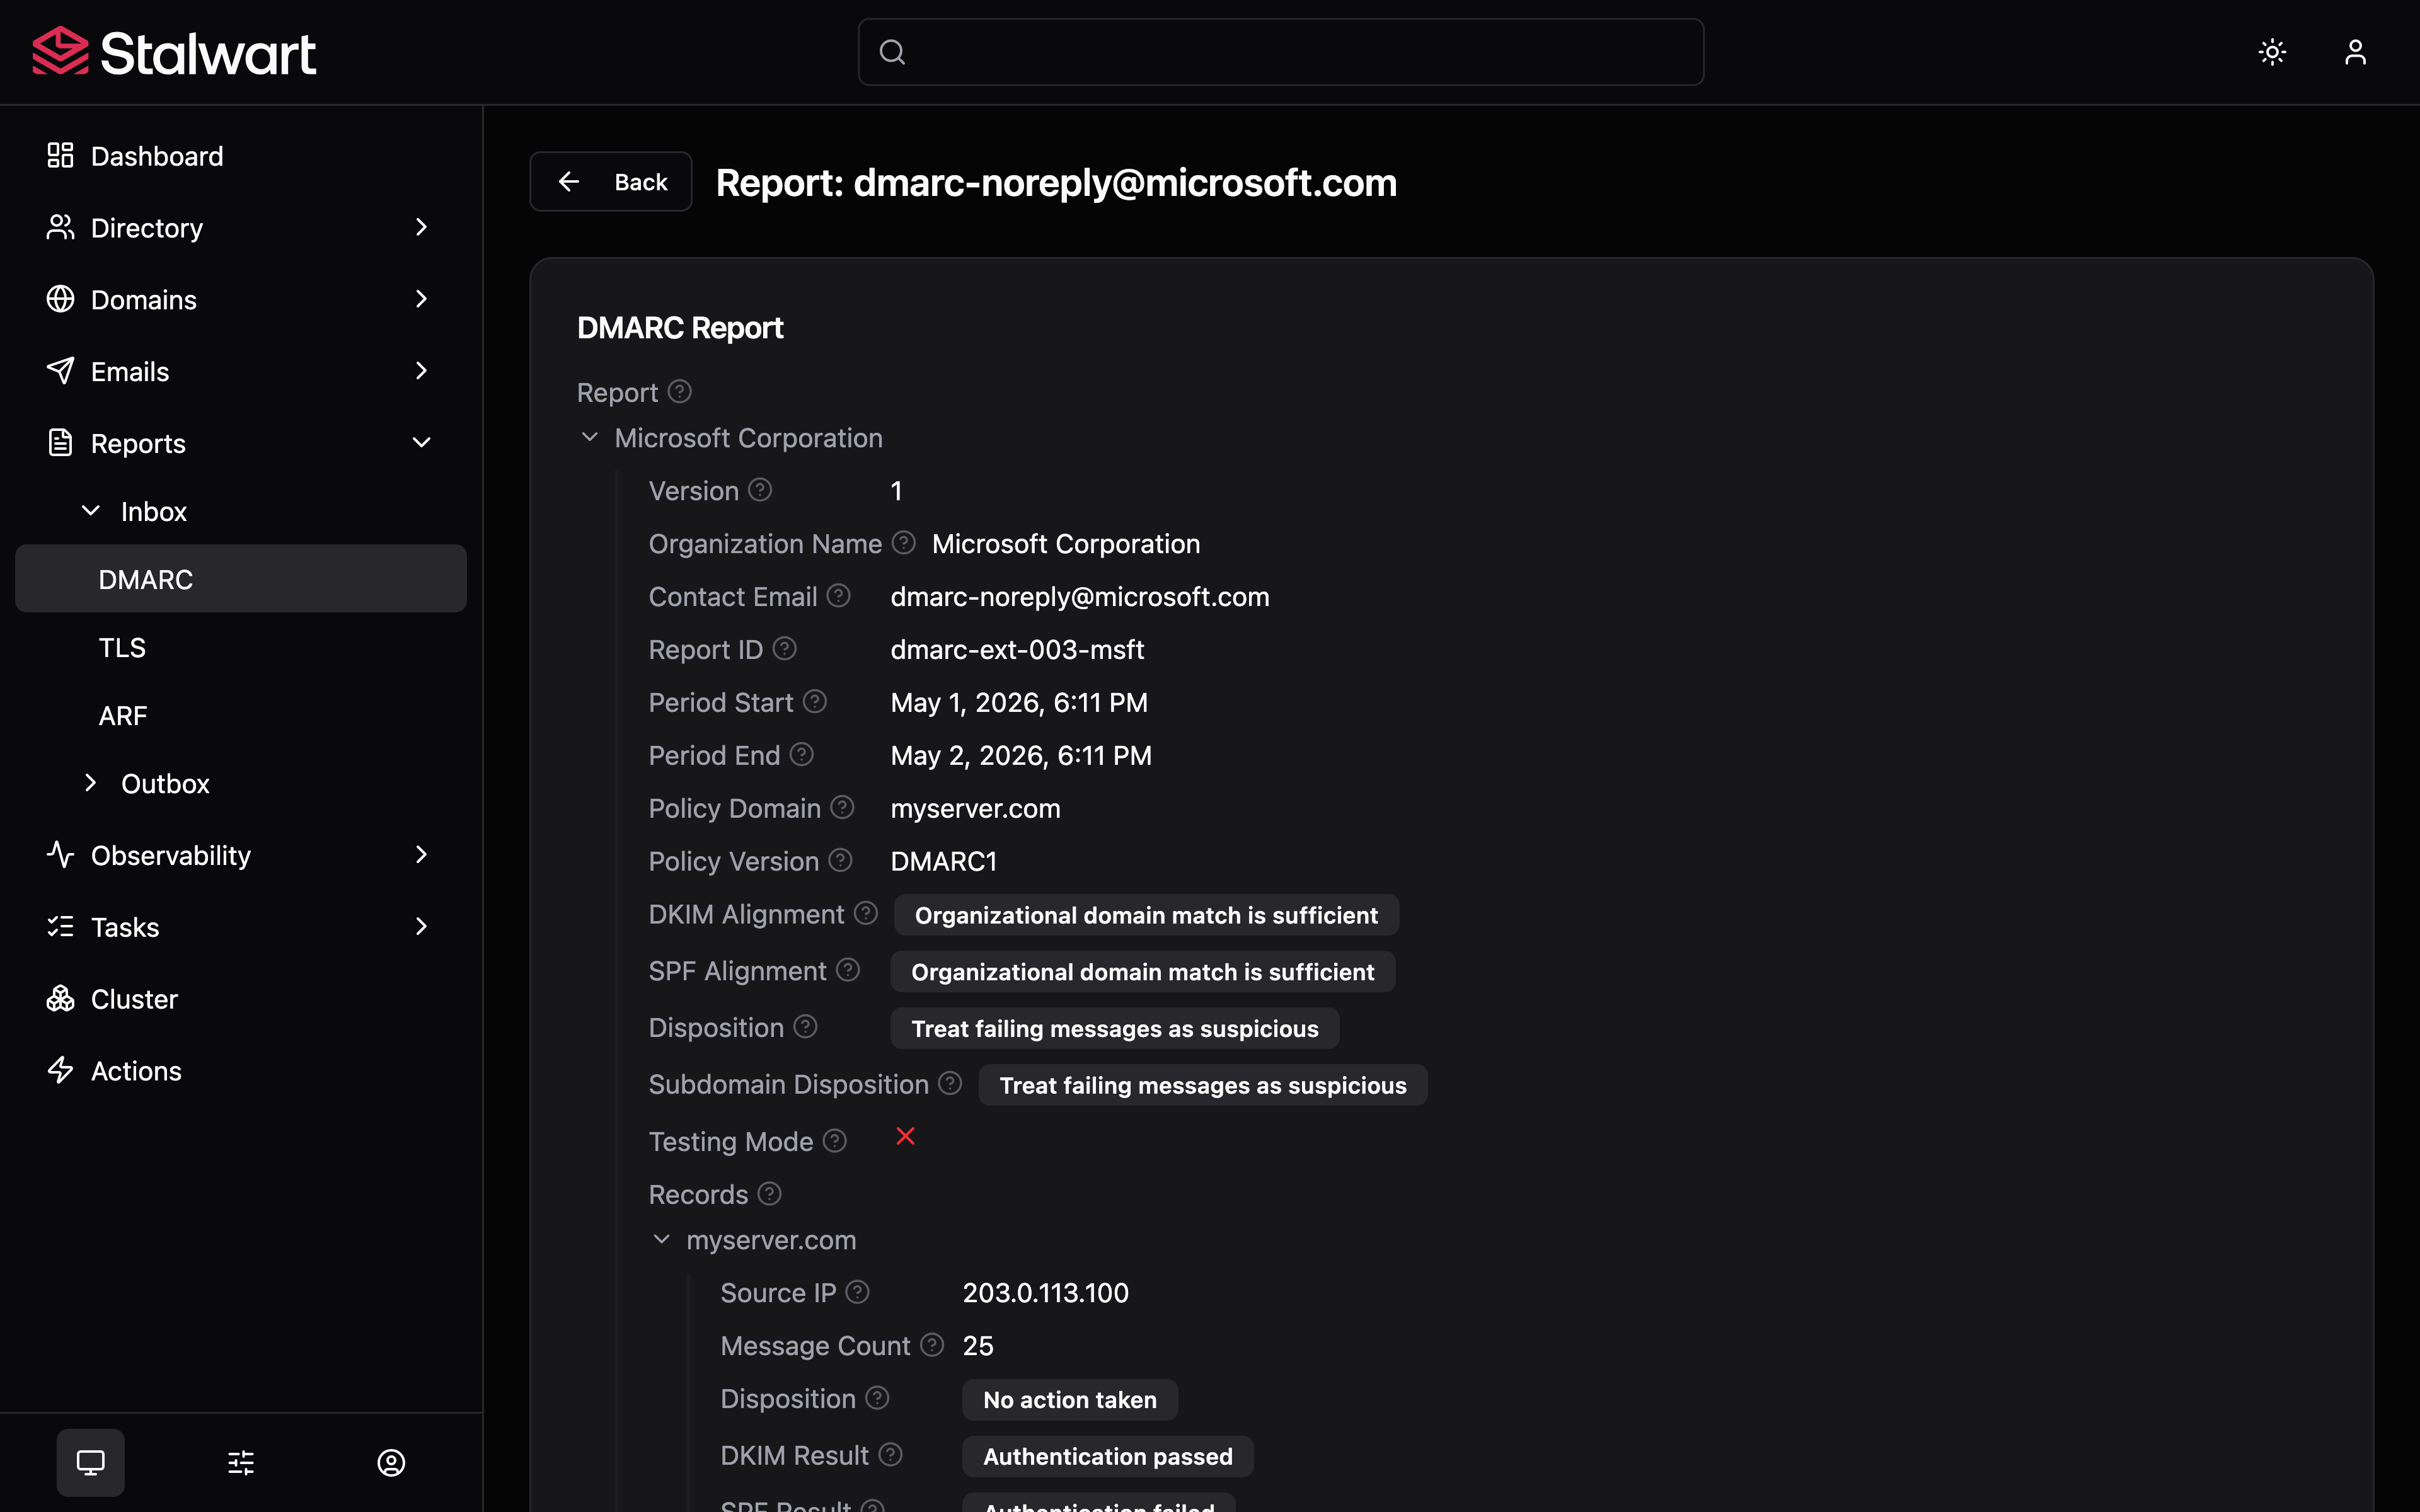
Task: Show help for Source IP
Action: click(858, 1292)
